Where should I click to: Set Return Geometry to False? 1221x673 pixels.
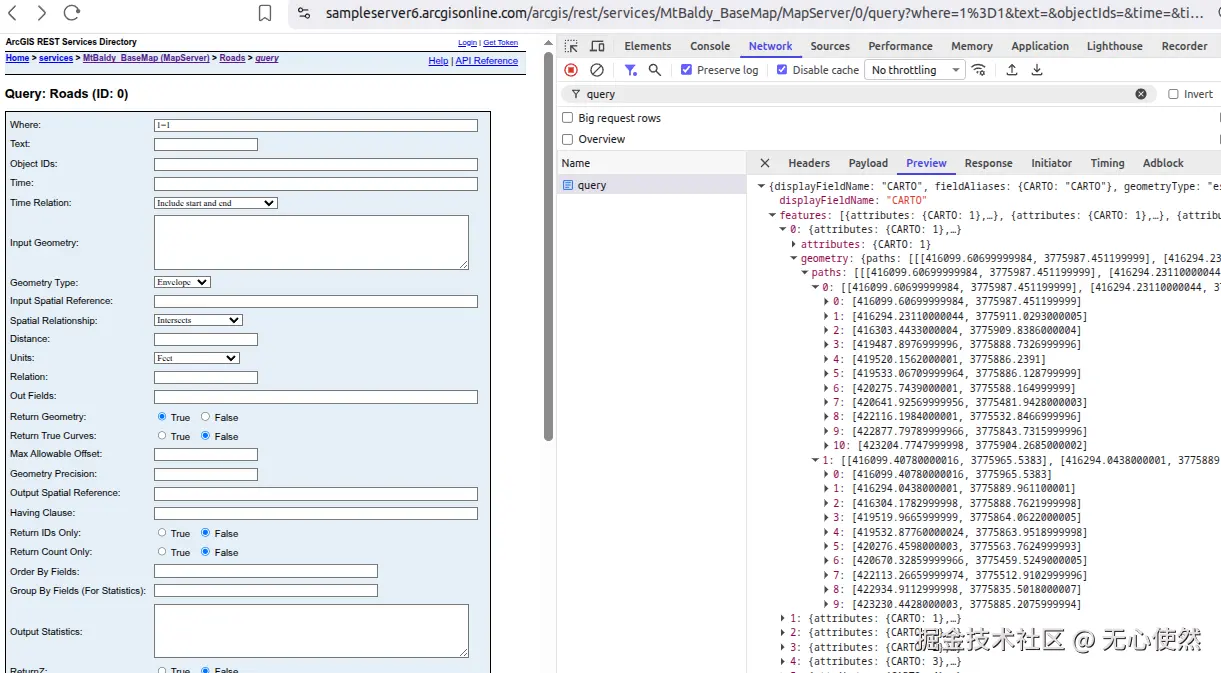(x=206, y=417)
